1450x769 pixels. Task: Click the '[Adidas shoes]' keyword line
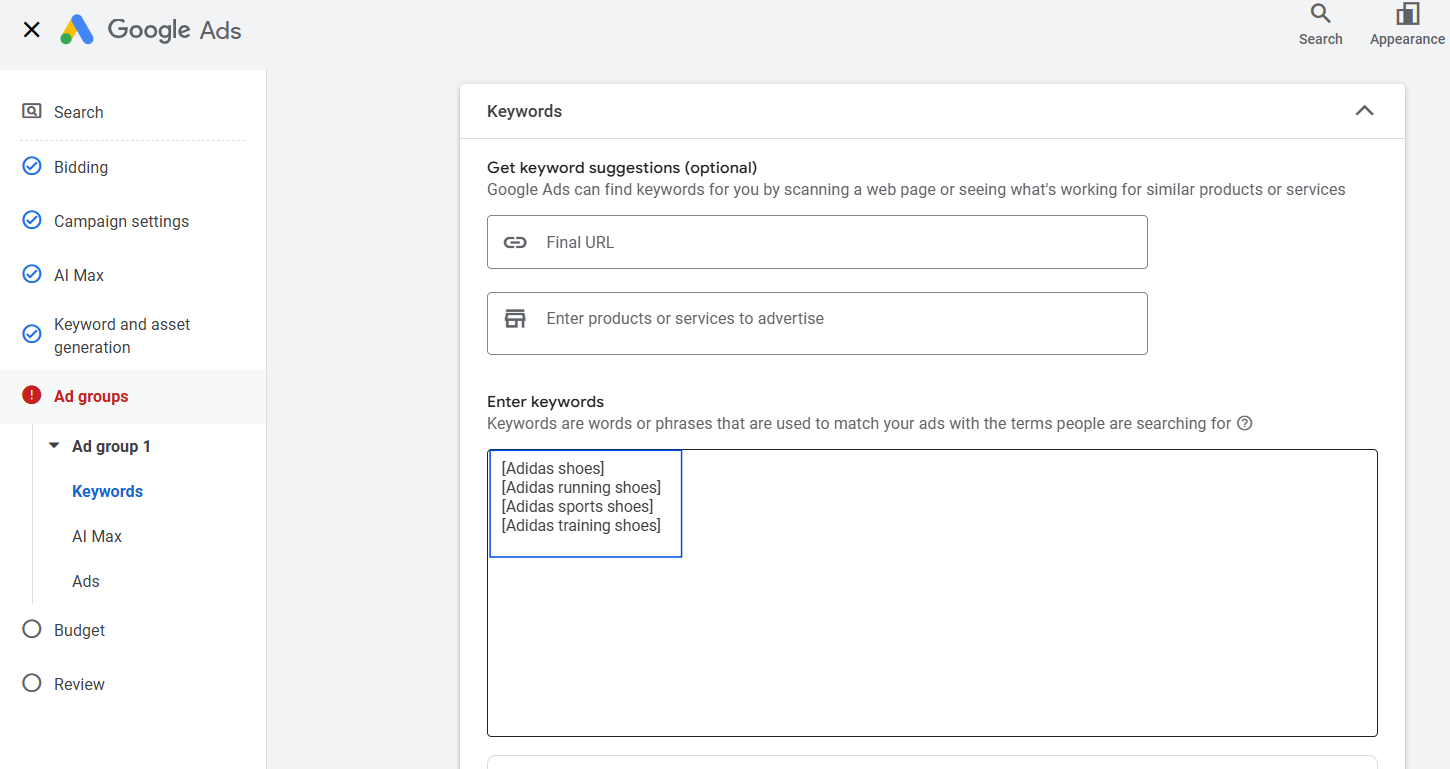pos(553,468)
